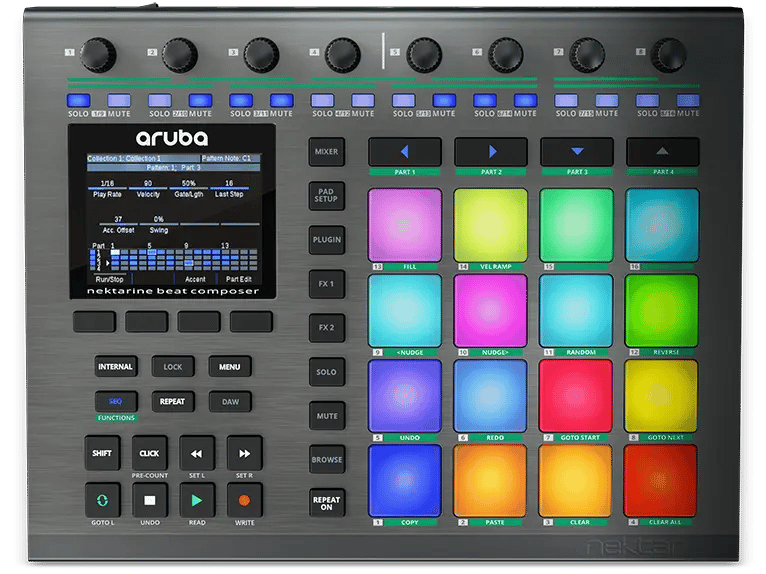766x574 pixels.
Task: Click the SOLO button below FX 2
Action: pos(327,372)
